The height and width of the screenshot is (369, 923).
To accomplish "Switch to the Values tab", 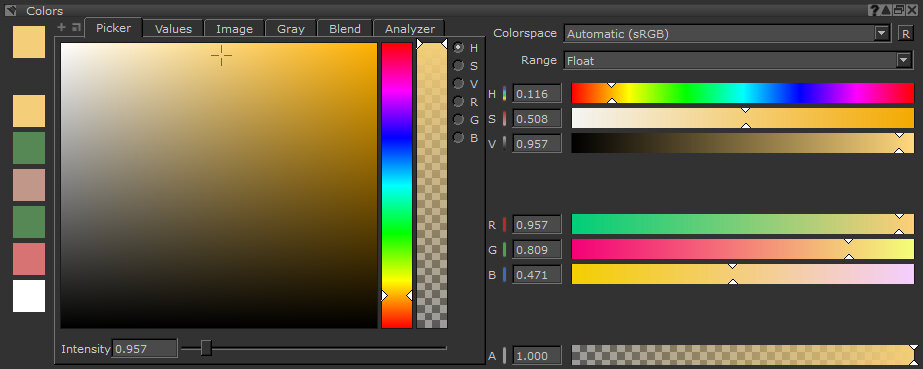I will [x=173, y=29].
